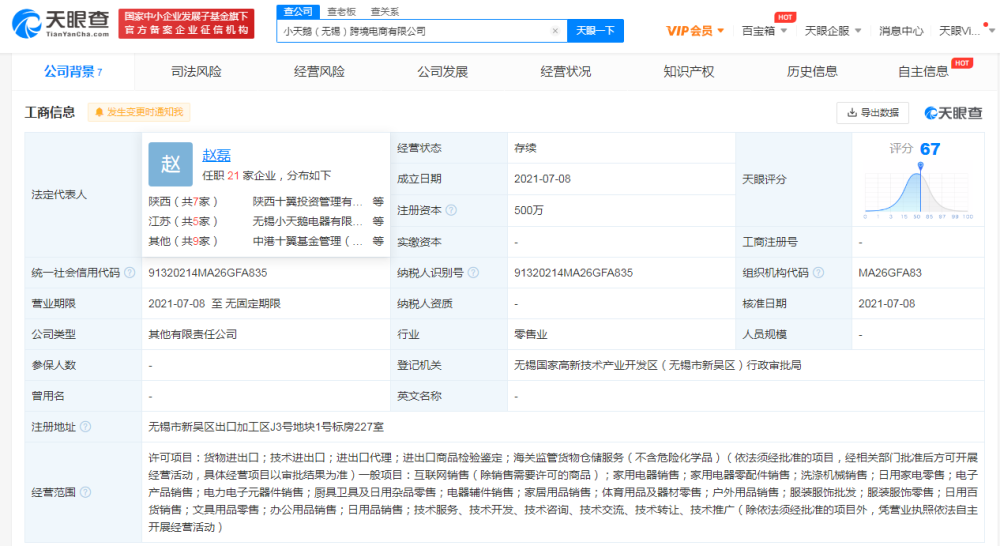Image resolution: width=1000 pixels, height=546 pixels.
Task: Switch to the 司法风险 tab
Action: (196, 72)
